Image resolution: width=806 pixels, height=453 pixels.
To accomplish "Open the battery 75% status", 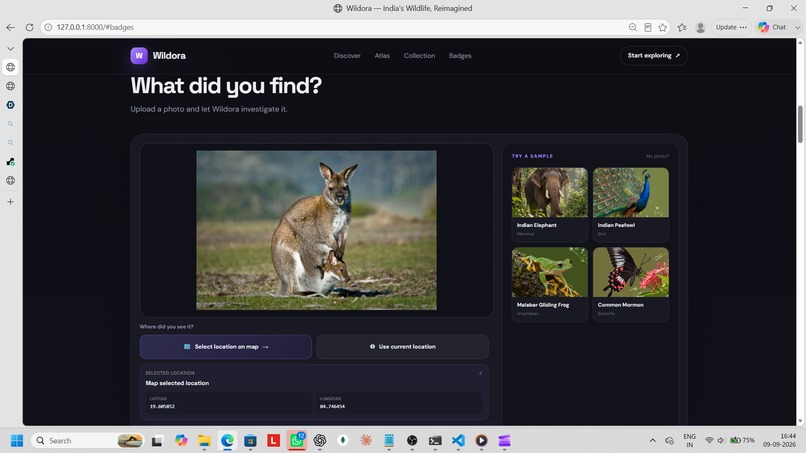I will pos(743,441).
